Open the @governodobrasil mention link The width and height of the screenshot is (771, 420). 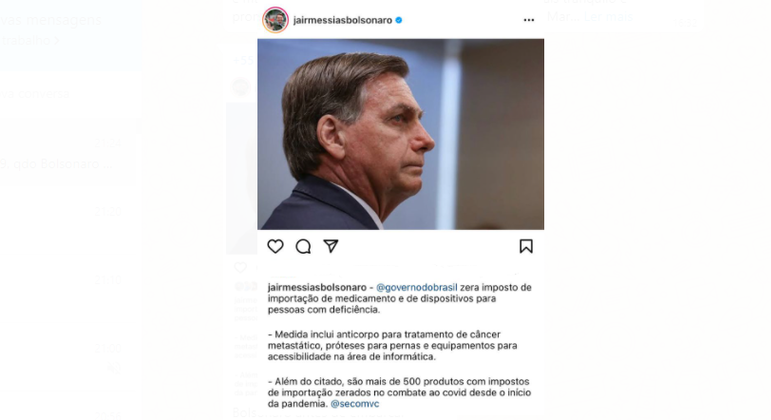click(x=416, y=287)
